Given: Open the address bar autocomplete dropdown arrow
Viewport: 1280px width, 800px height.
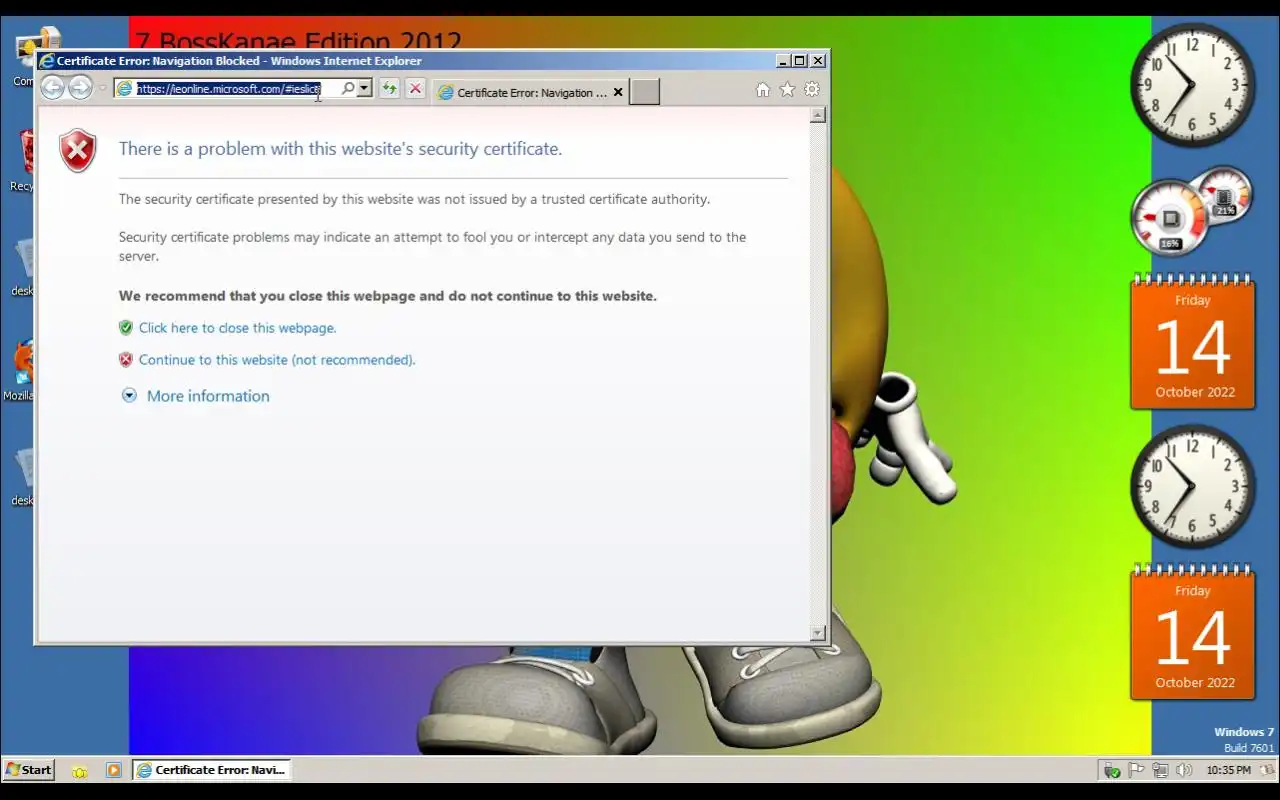Looking at the screenshot, I should 364,89.
